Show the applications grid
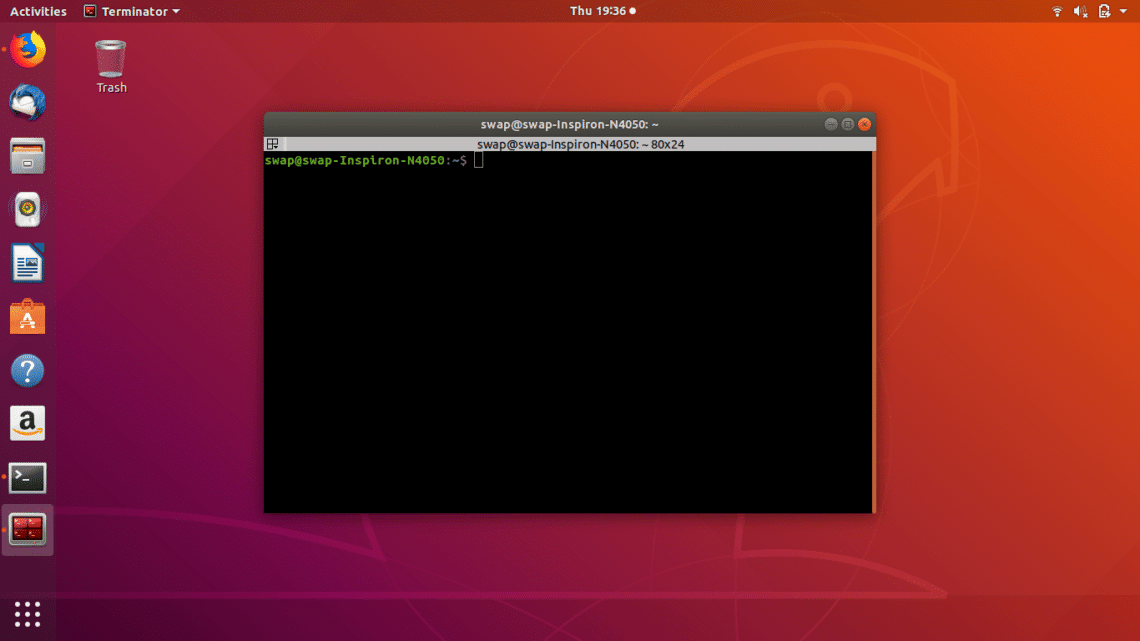 28,614
